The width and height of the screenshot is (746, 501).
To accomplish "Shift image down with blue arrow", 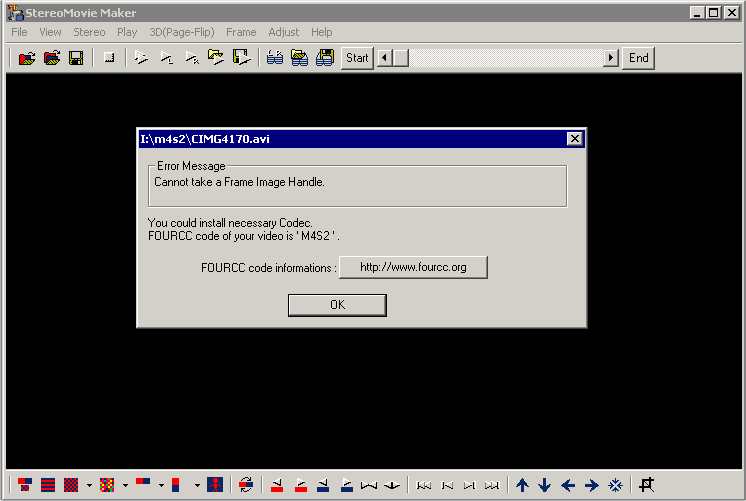I will [x=545, y=485].
